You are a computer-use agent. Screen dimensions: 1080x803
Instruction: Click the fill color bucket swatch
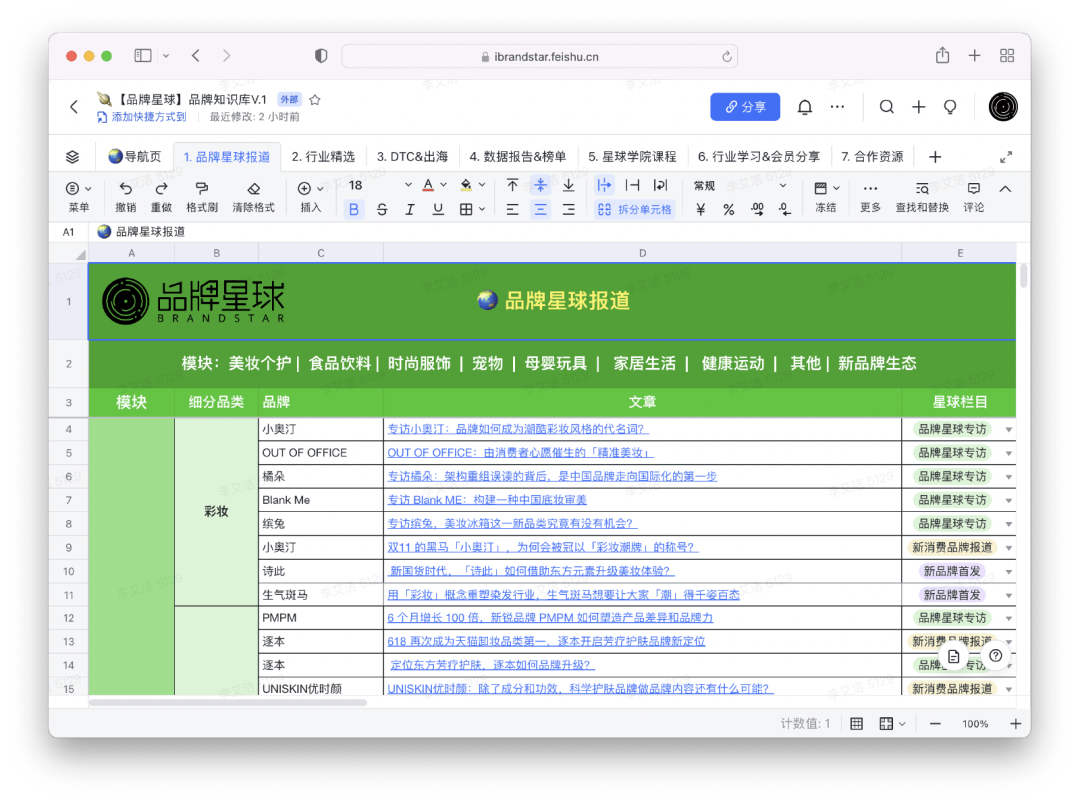tap(466, 185)
